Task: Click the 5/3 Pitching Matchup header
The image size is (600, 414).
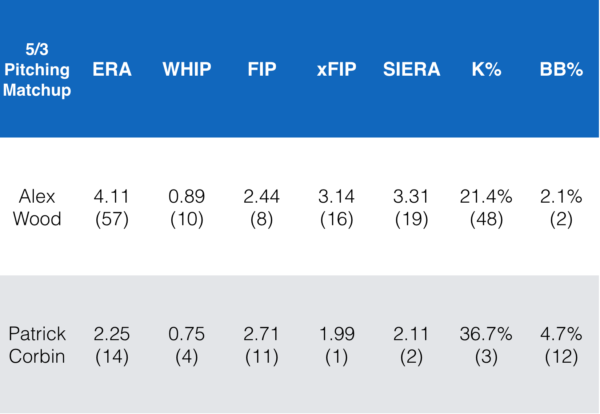Action: pos(39,69)
